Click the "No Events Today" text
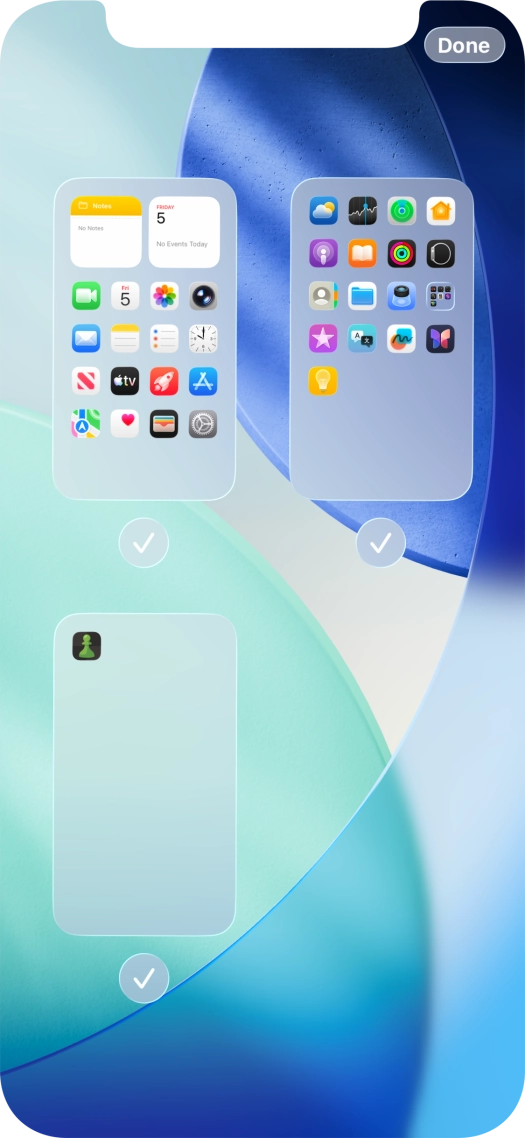525x1138 pixels. [182, 244]
